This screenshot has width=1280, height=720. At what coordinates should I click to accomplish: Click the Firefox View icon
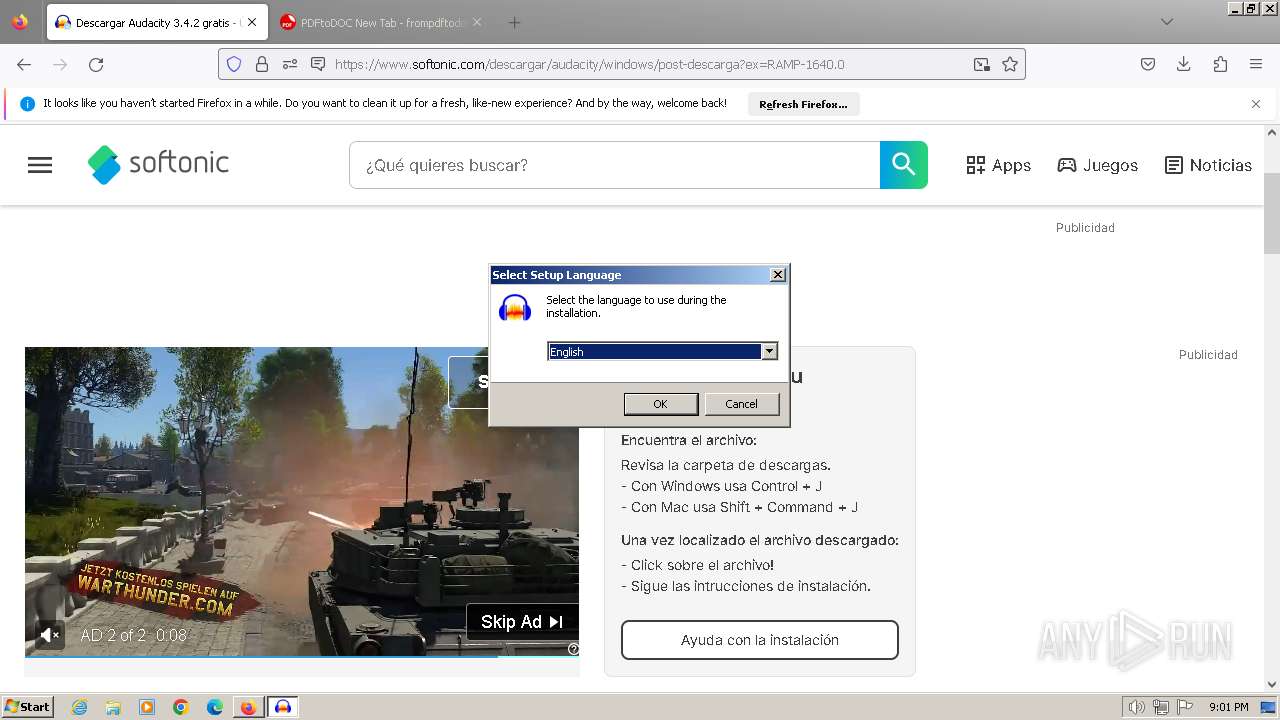[20, 22]
